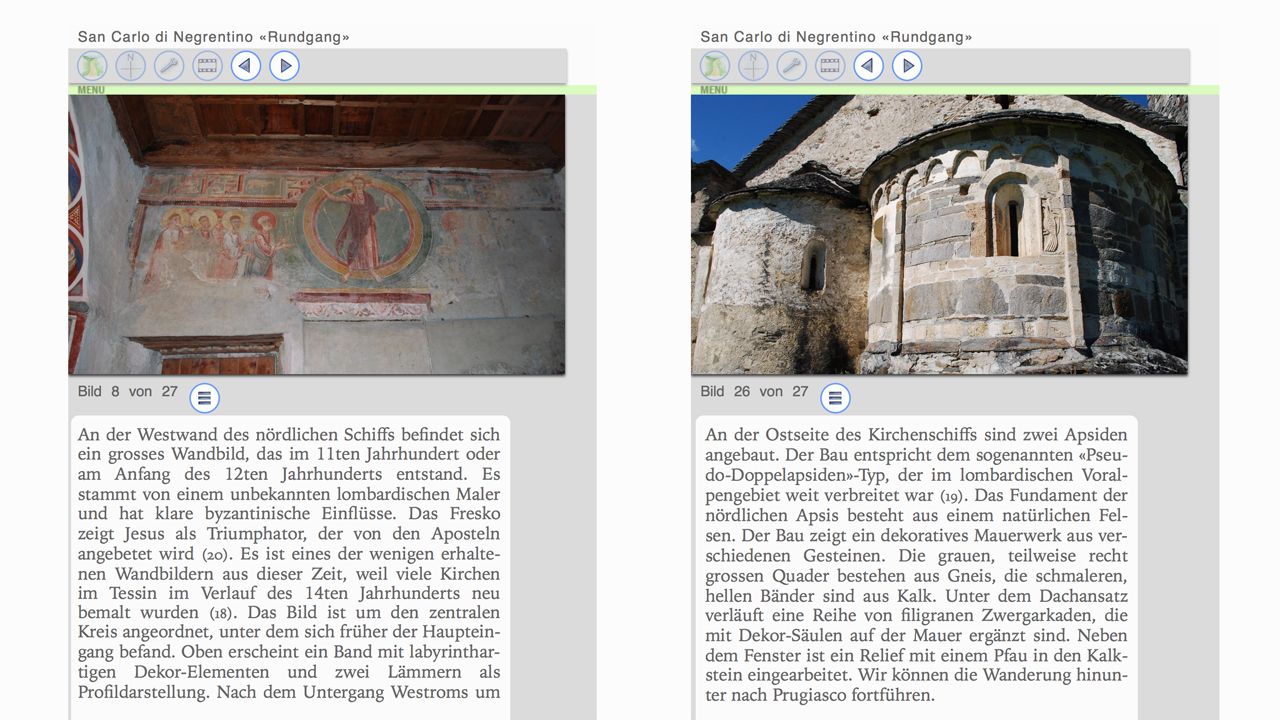Expand image list button beside 'Bild 8 von 27'
This screenshot has height=720, width=1280.
click(x=204, y=398)
